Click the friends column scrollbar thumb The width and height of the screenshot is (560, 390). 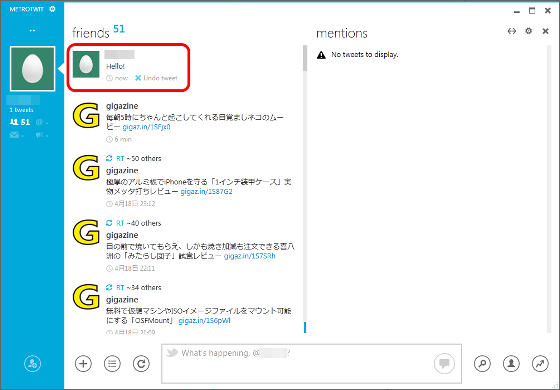(x=305, y=58)
